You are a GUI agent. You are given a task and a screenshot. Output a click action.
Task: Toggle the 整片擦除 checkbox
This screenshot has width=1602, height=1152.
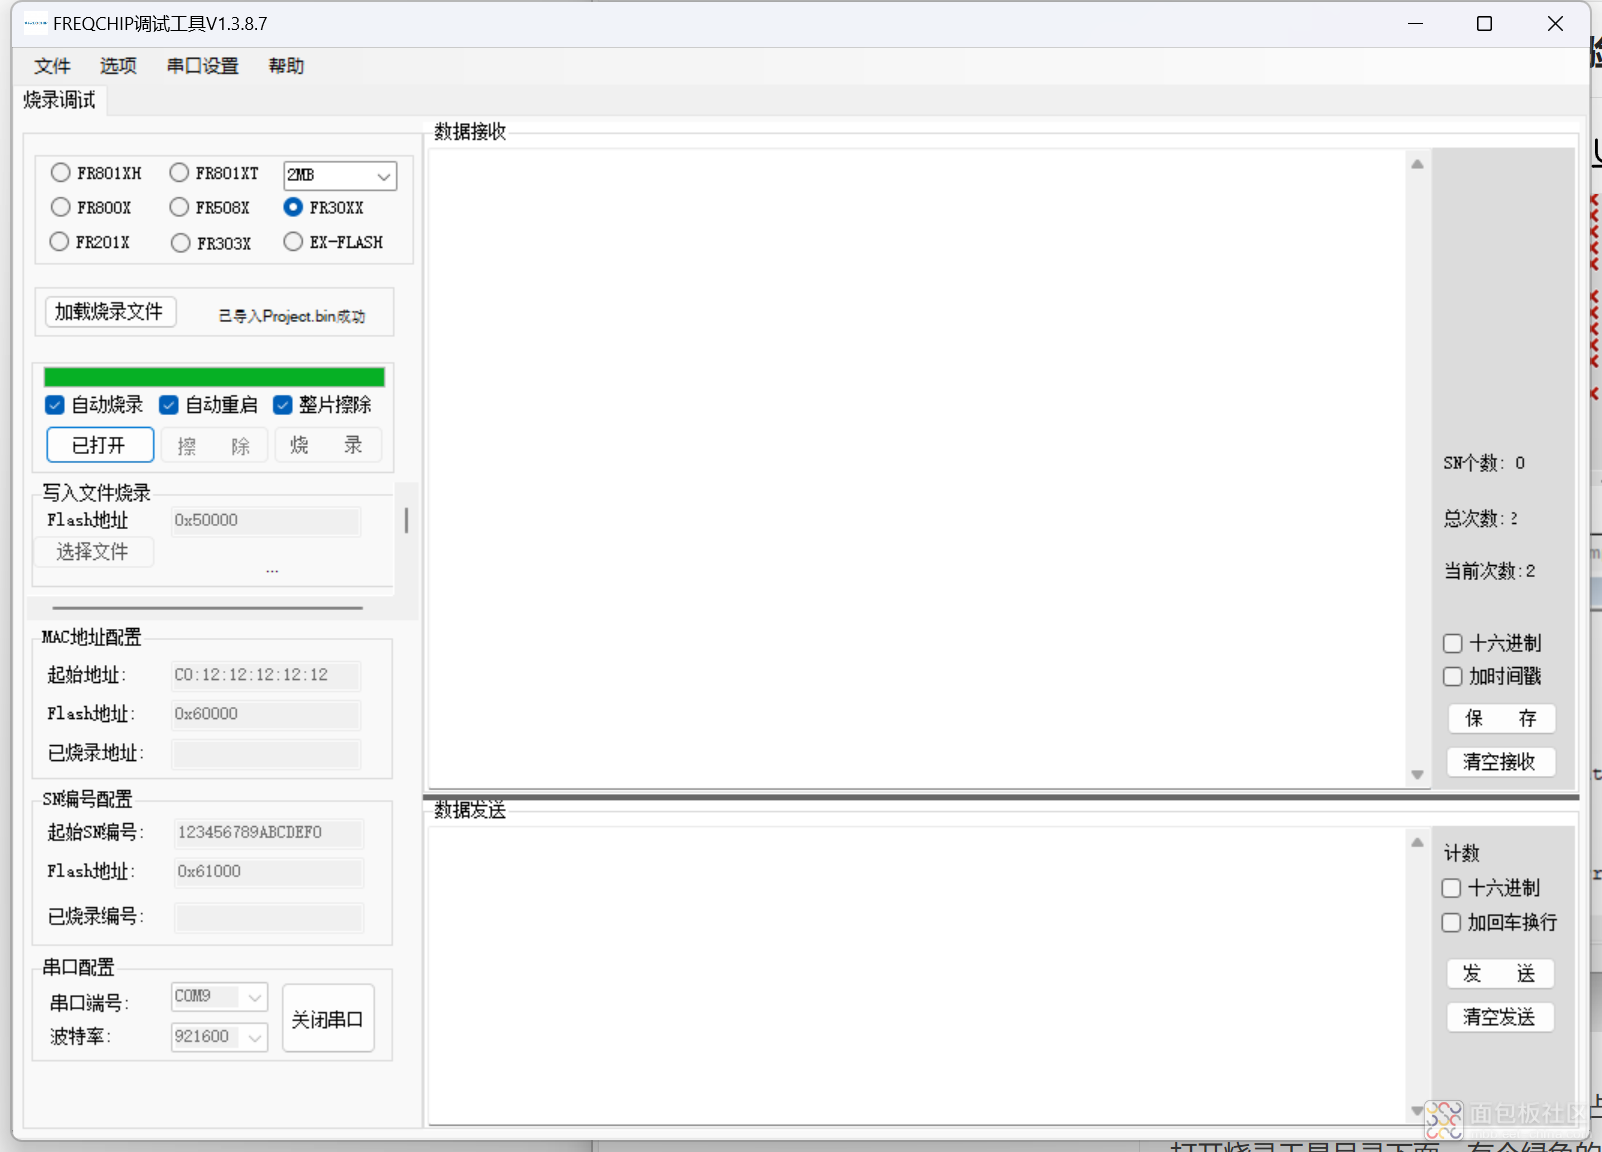click(x=283, y=405)
